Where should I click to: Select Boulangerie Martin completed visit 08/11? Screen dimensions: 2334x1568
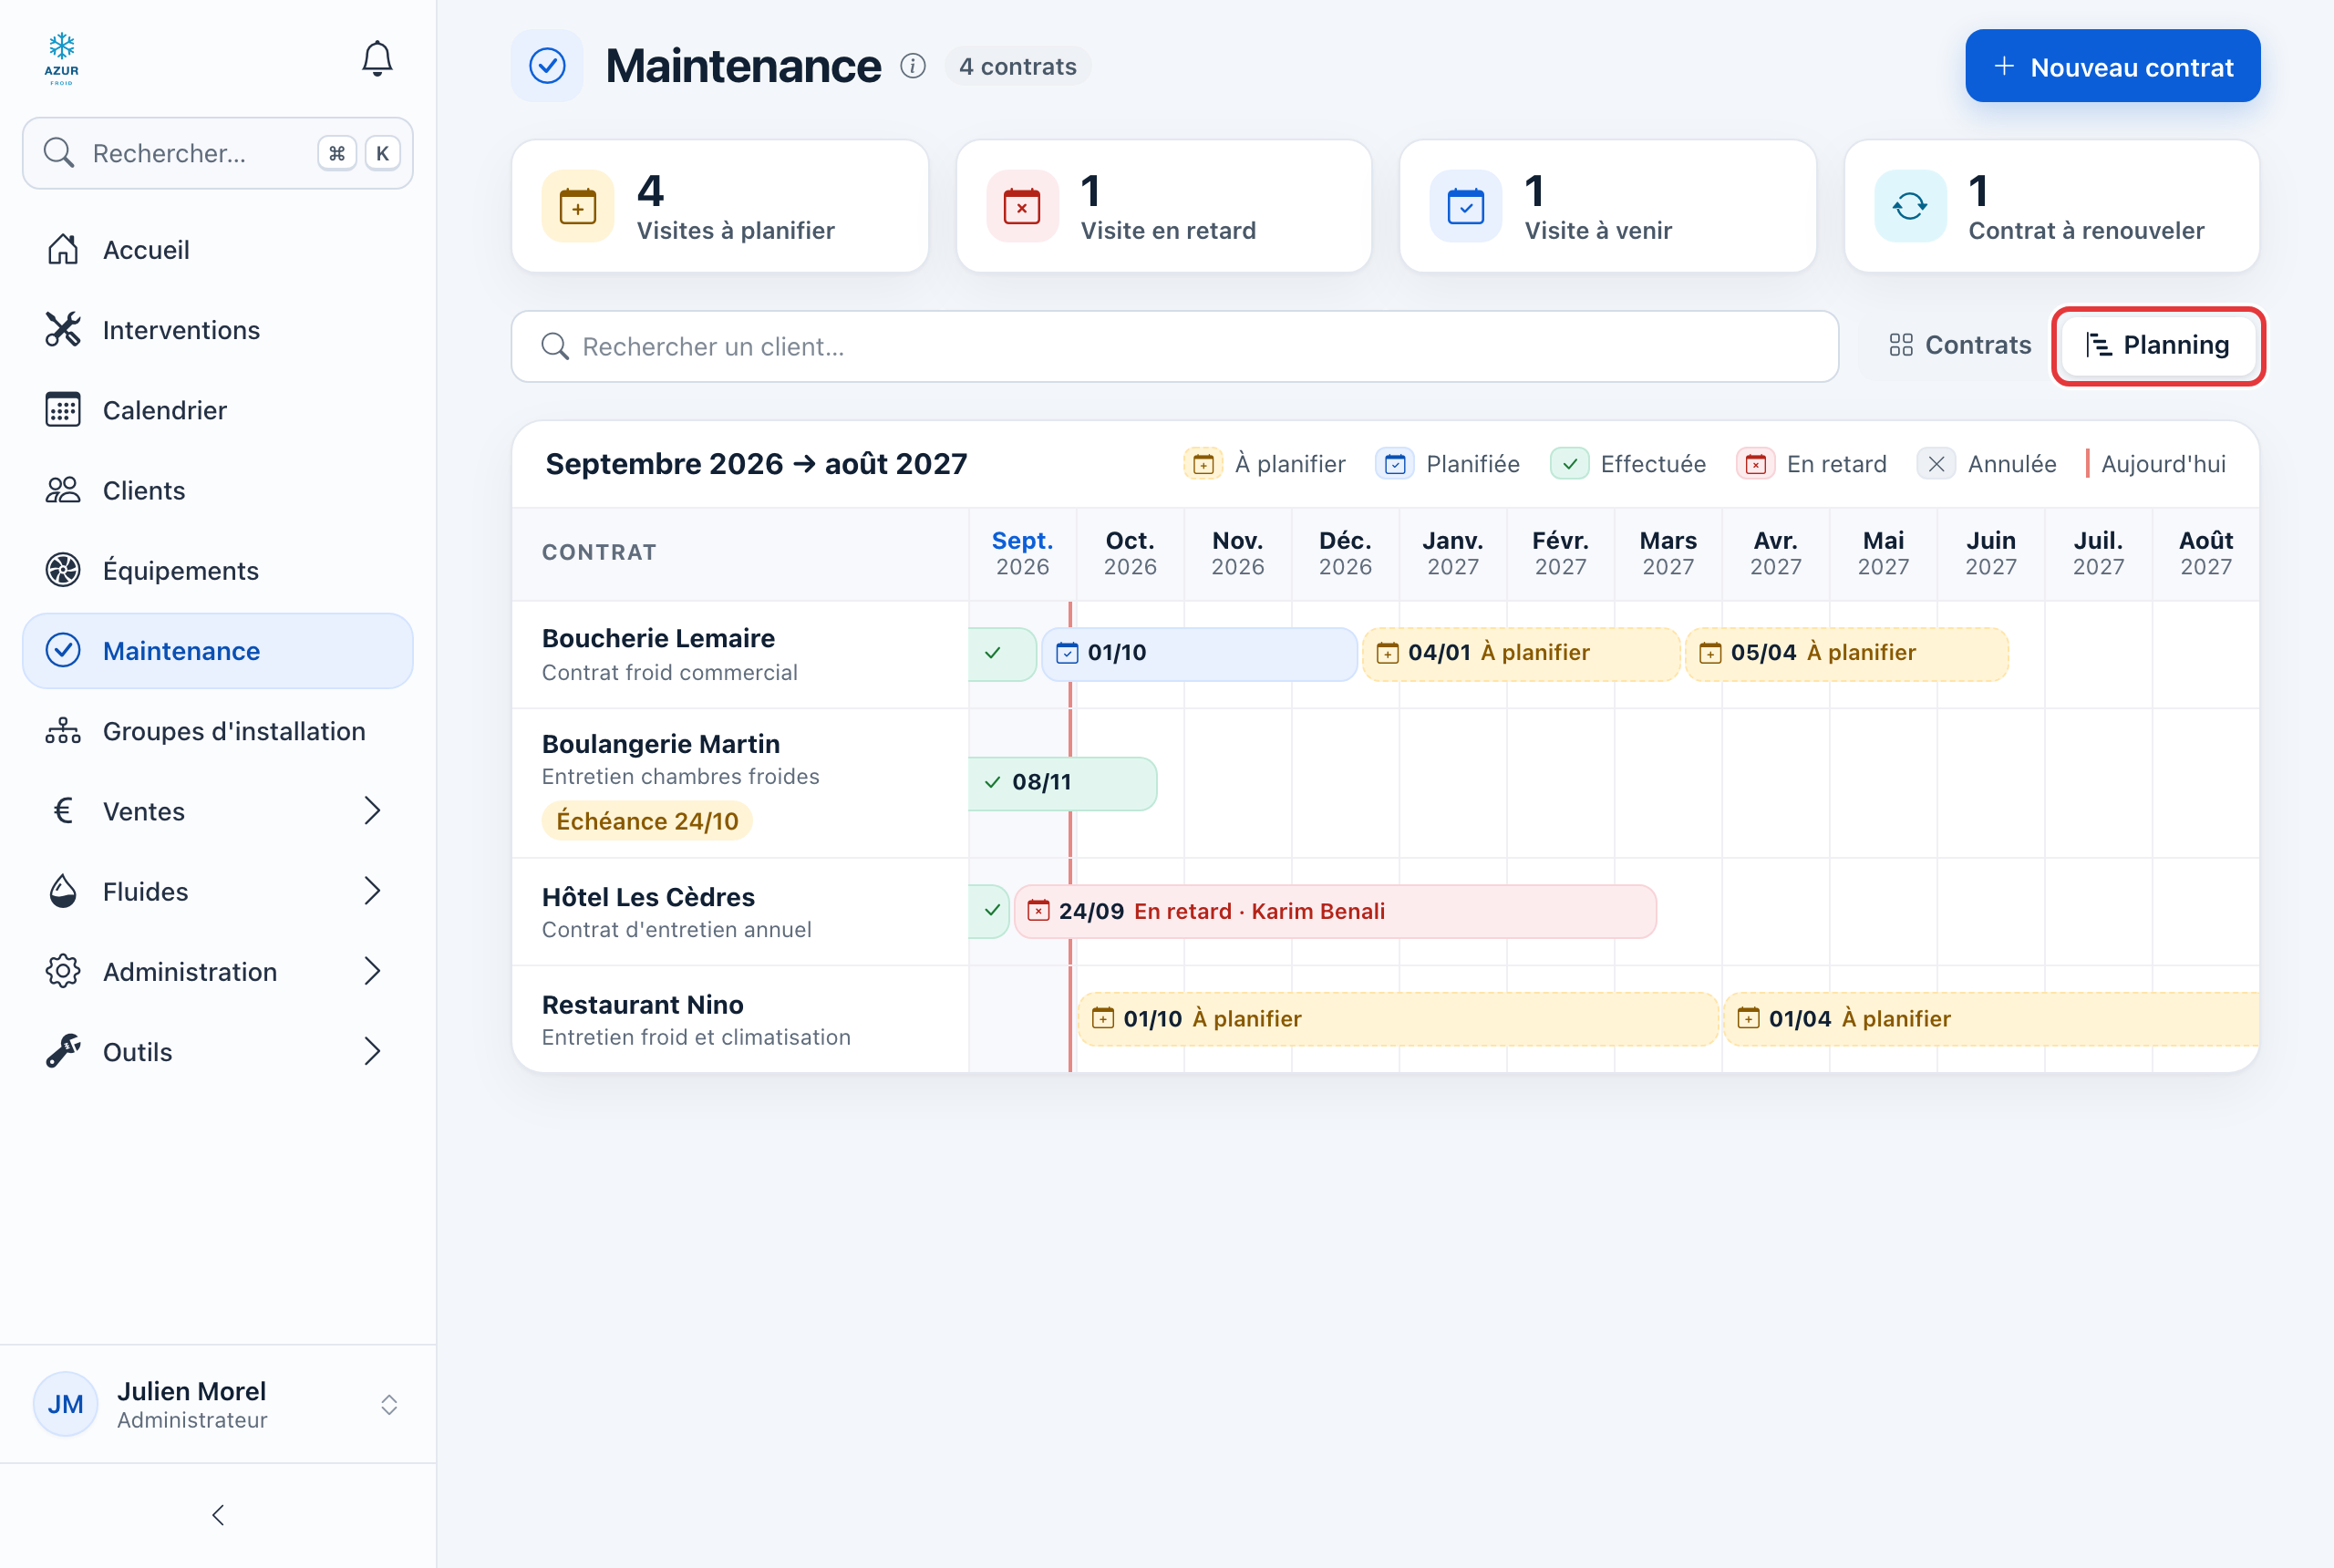(x=1063, y=783)
